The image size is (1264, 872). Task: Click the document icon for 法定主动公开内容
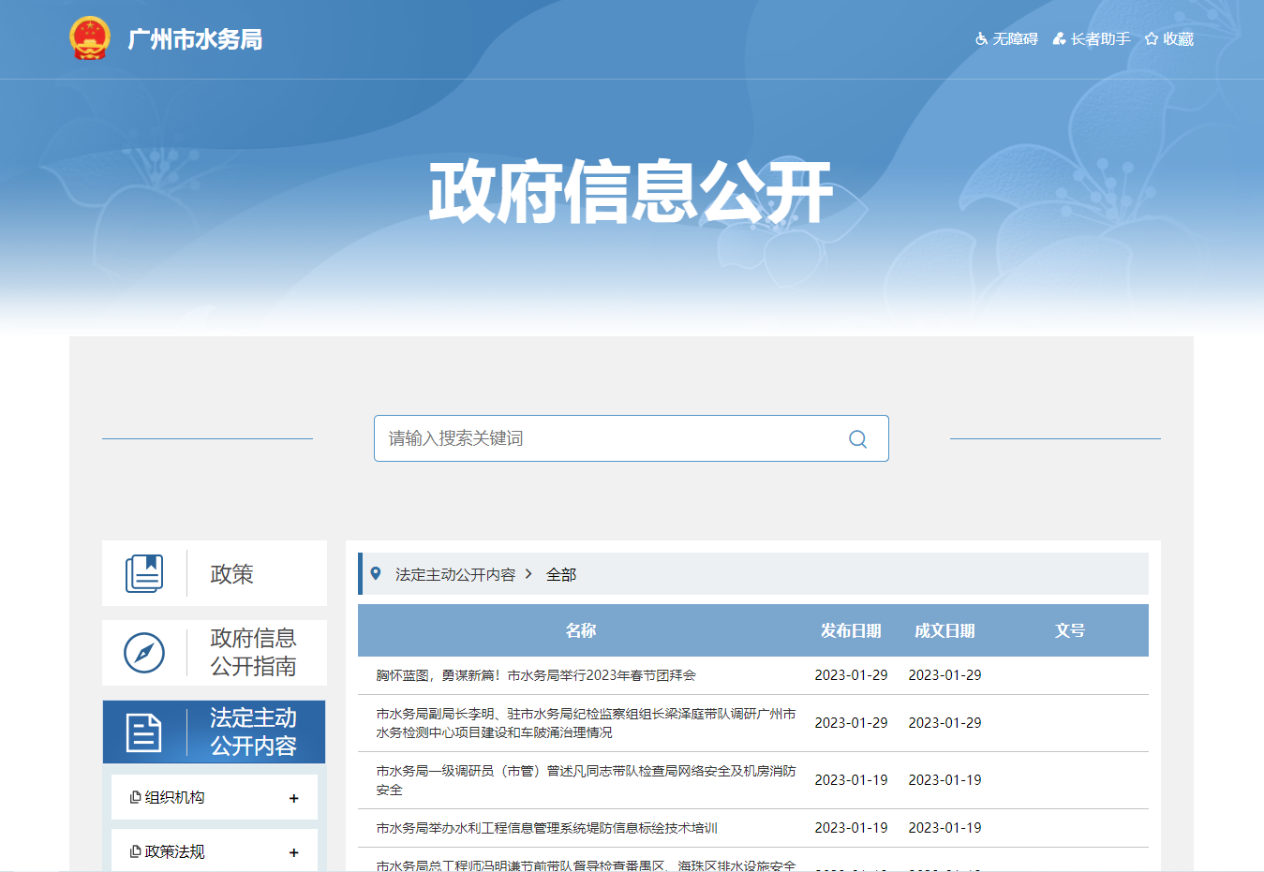point(144,733)
